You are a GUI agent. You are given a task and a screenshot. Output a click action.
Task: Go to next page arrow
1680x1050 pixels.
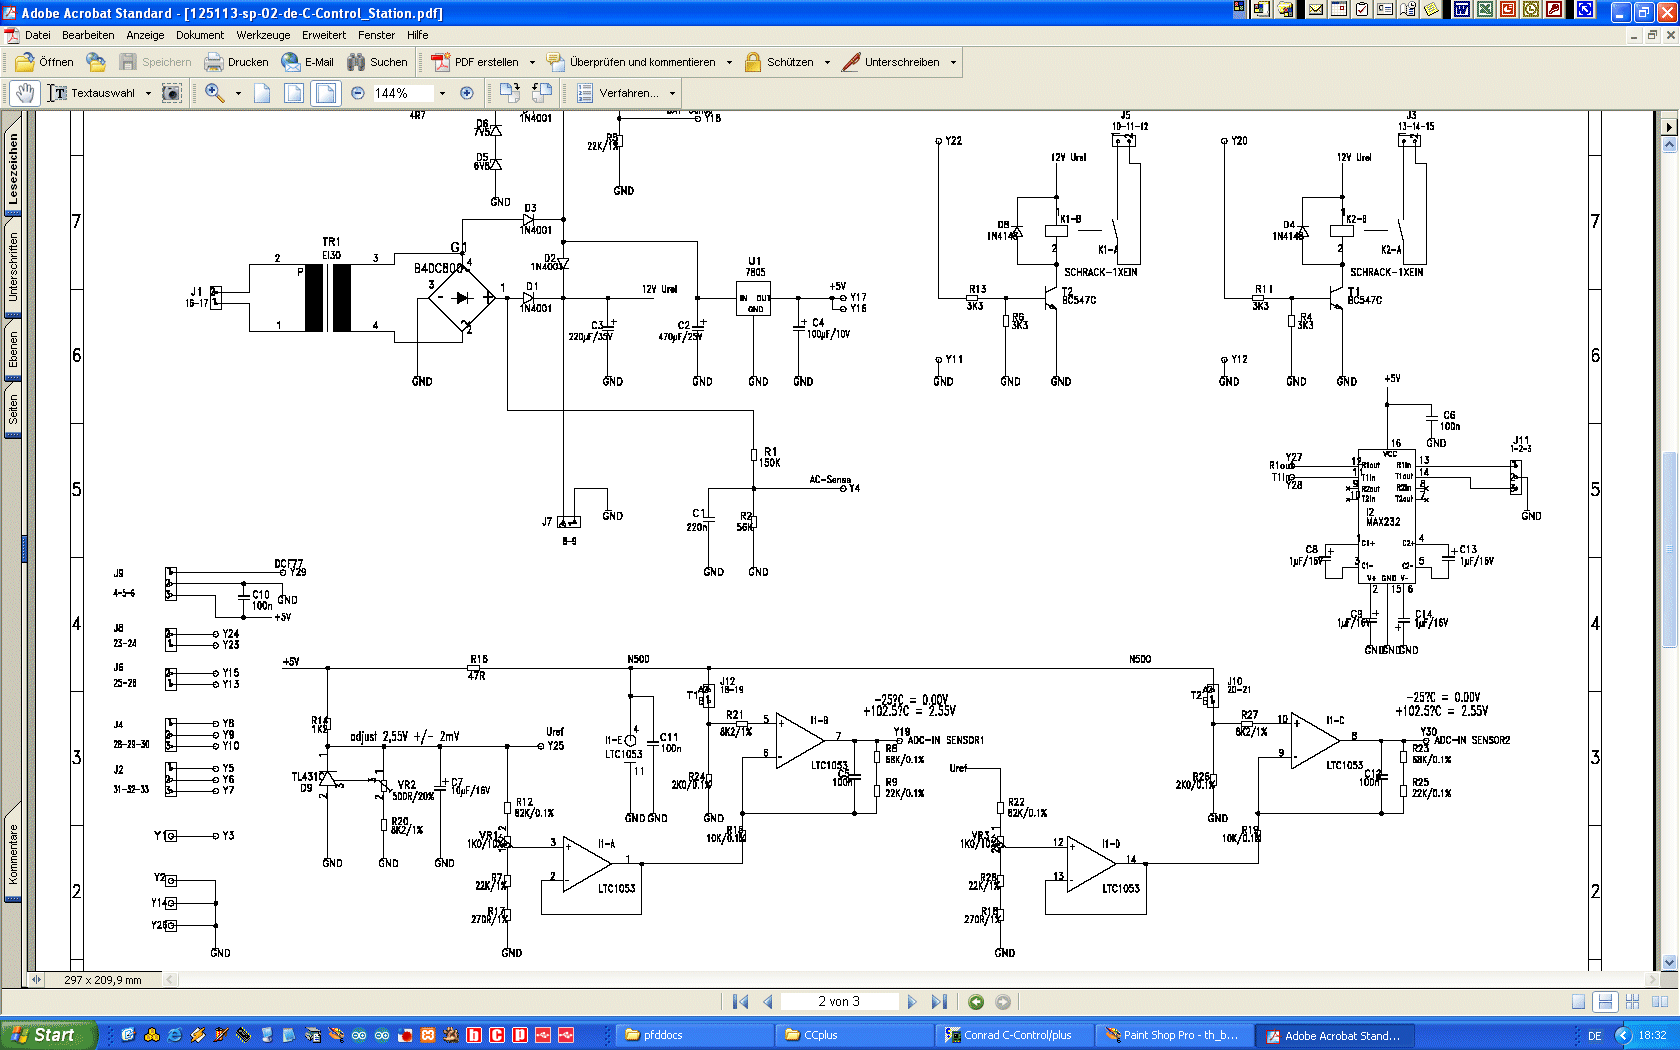click(911, 1002)
